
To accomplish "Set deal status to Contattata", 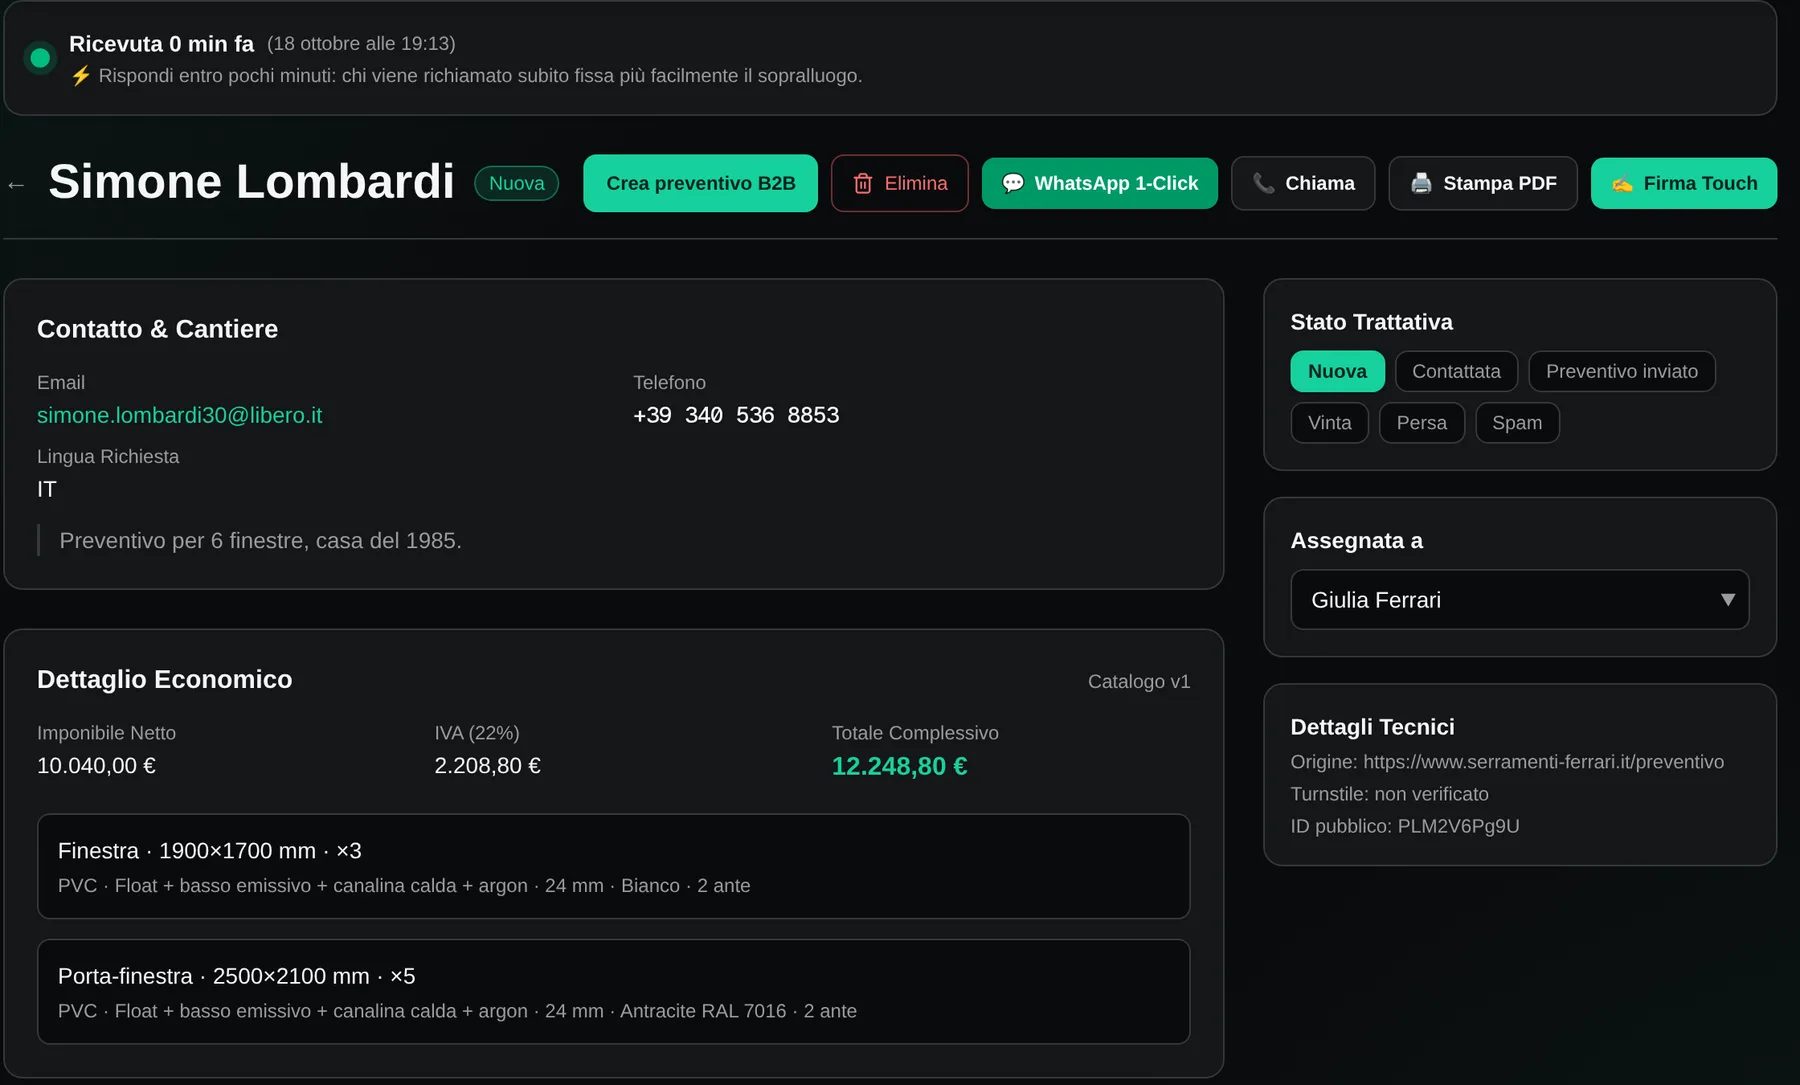I will [1456, 371].
